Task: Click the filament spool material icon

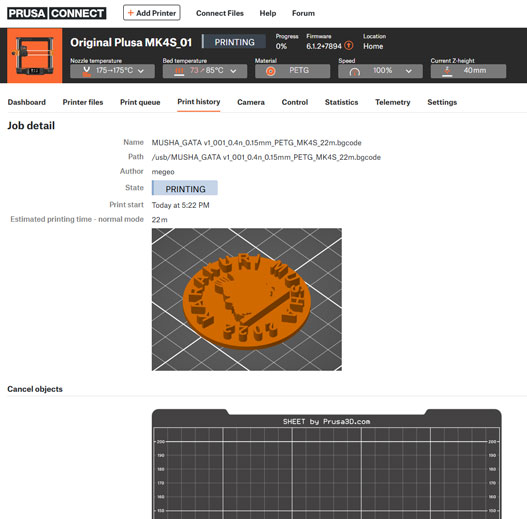Action: [x=271, y=71]
